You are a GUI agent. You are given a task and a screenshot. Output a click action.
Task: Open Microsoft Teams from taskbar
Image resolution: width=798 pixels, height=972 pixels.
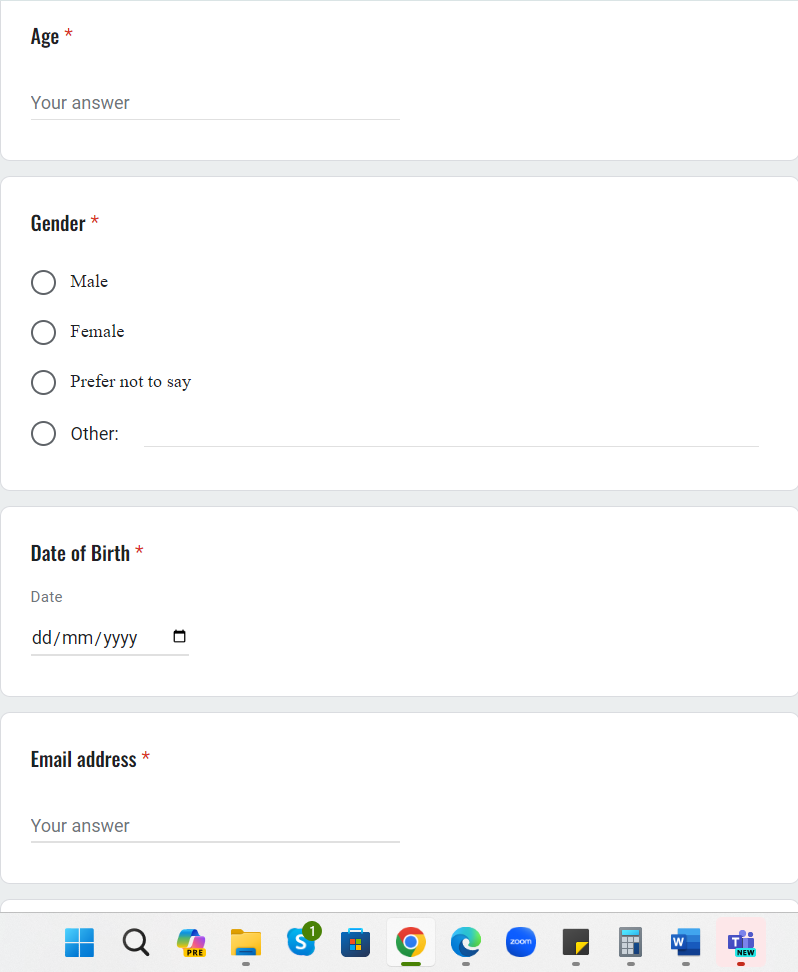(741, 942)
